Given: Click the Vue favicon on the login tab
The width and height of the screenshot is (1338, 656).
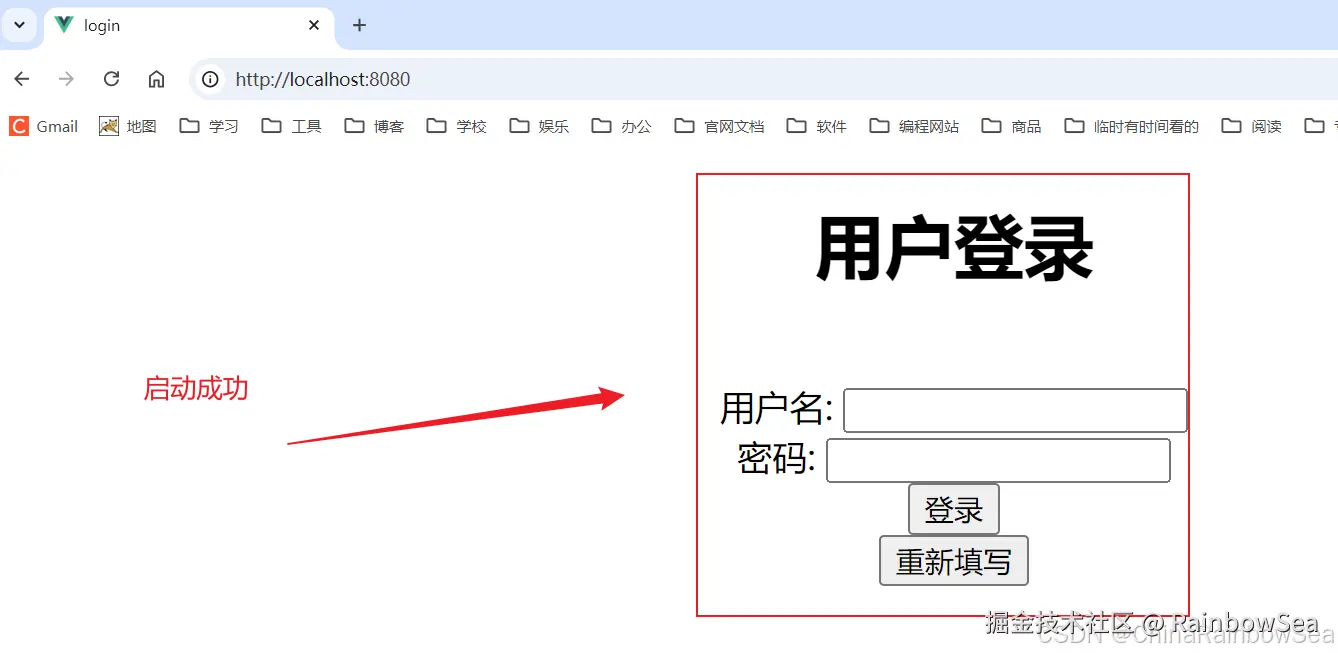Looking at the screenshot, I should [65, 26].
